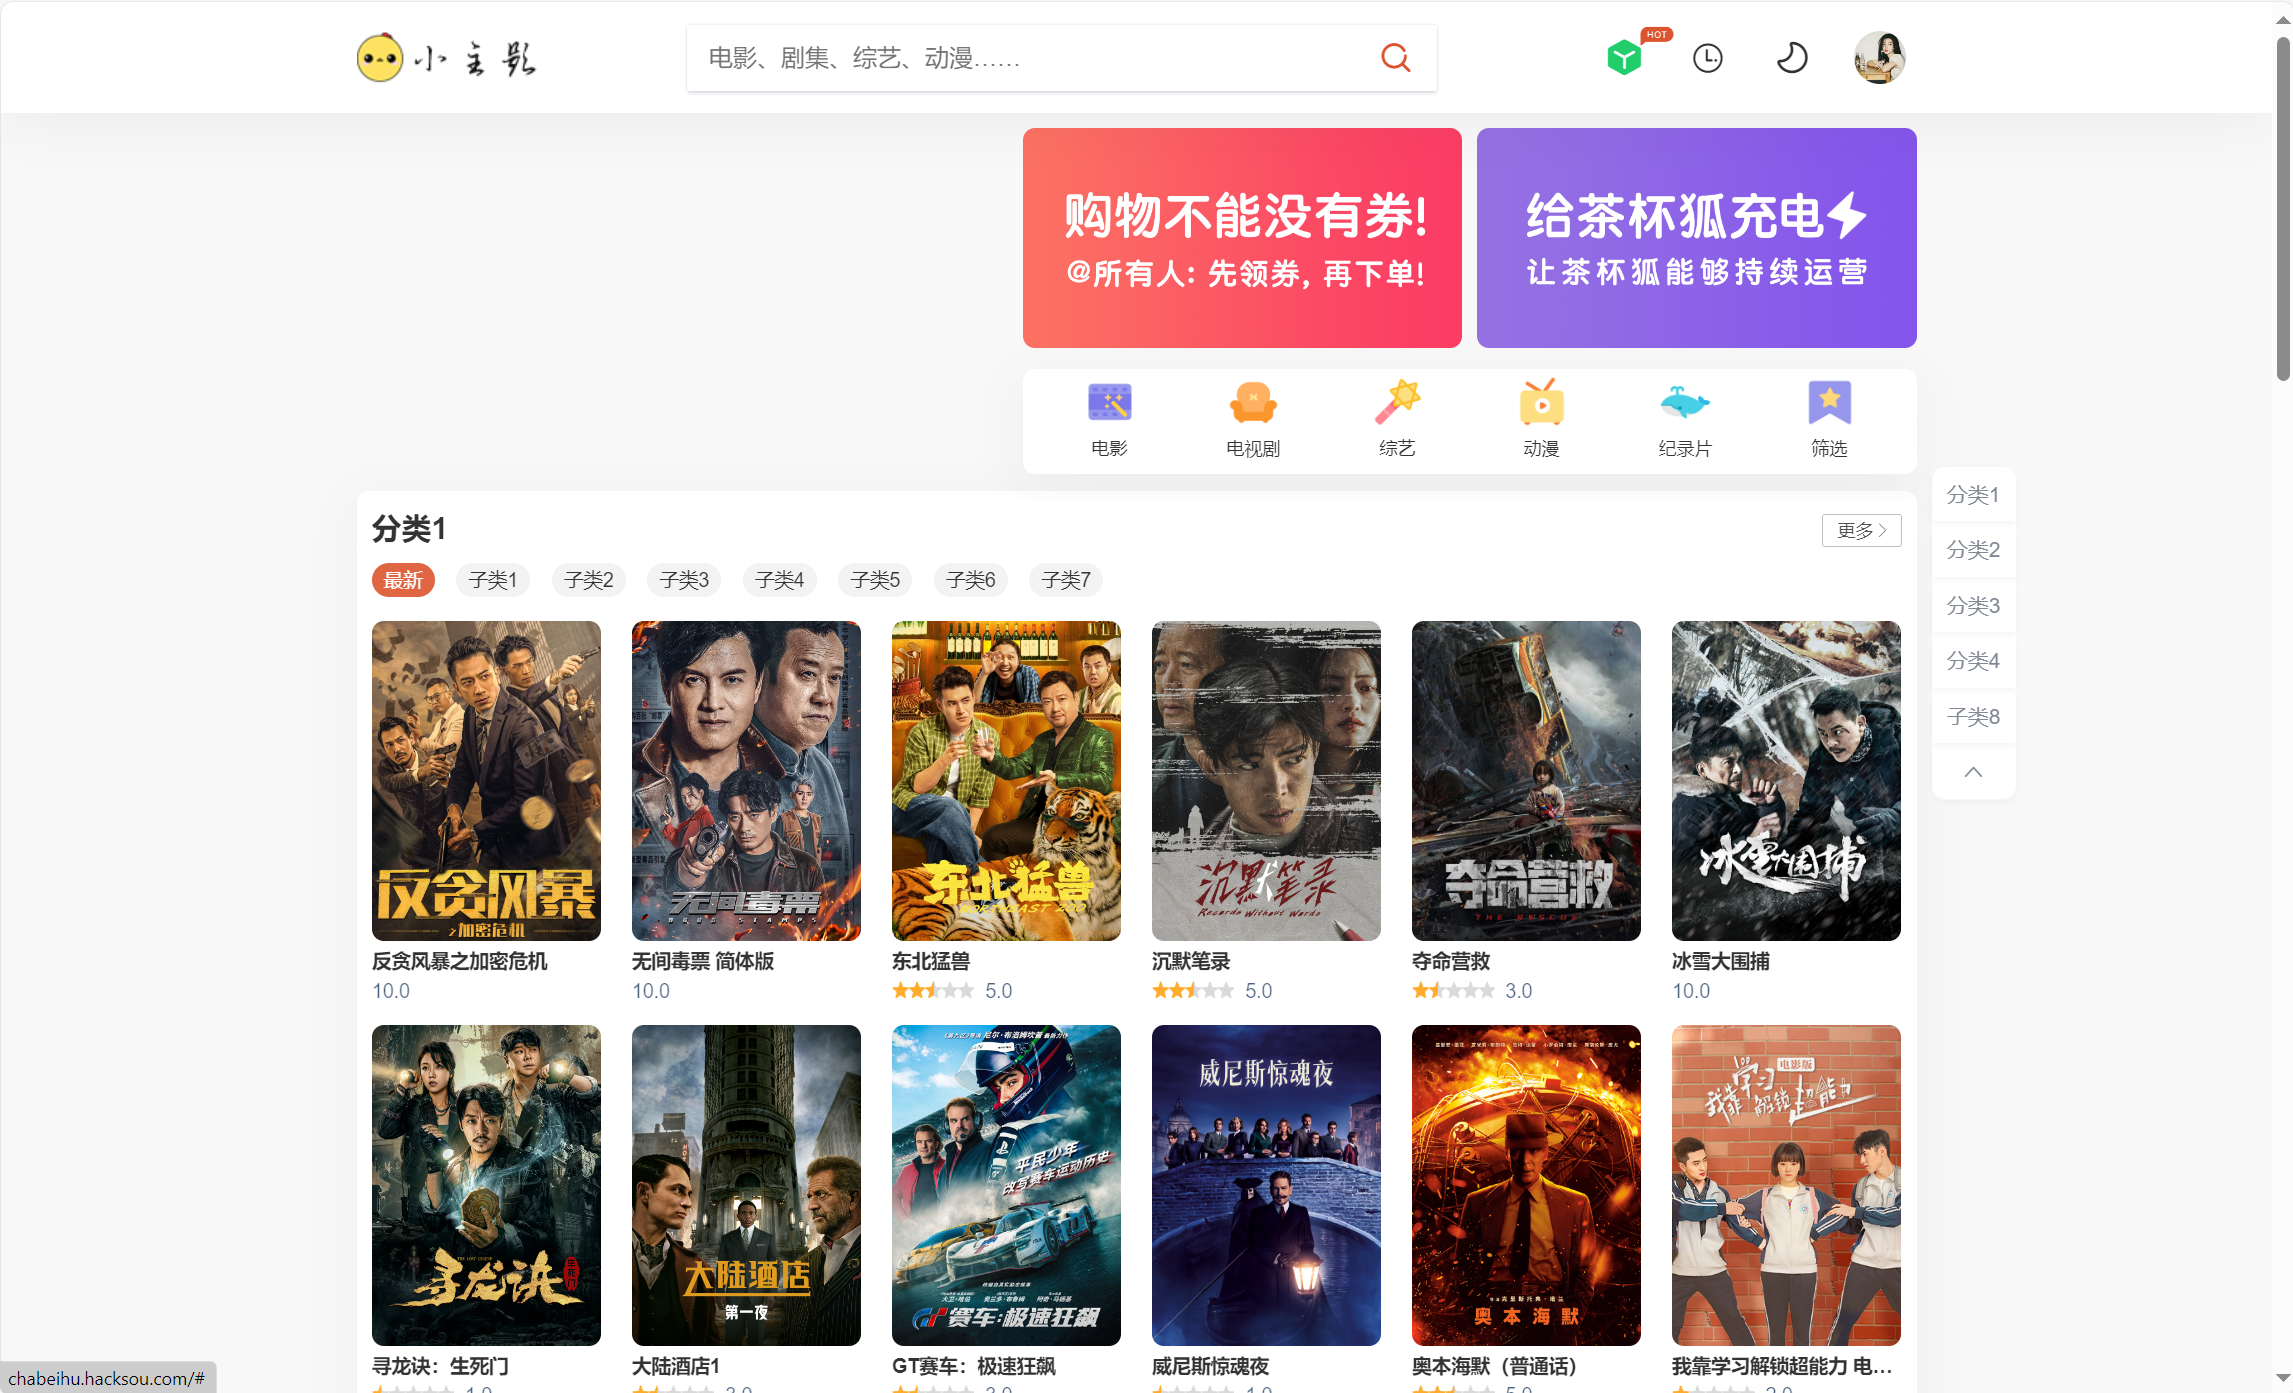2293x1393 pixels.
Task: Open 我靠学习解锁超能力 poster
Action: [1786, 1185]
